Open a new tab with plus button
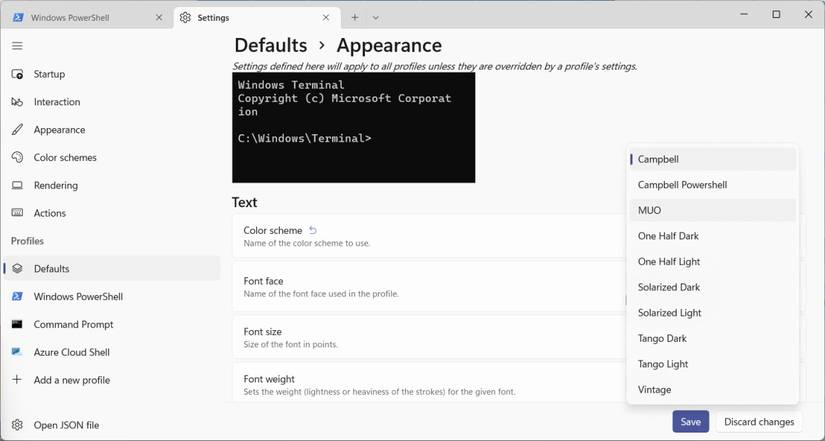The width and height of the screenshot is (825, 441). (x=355, y=18)
